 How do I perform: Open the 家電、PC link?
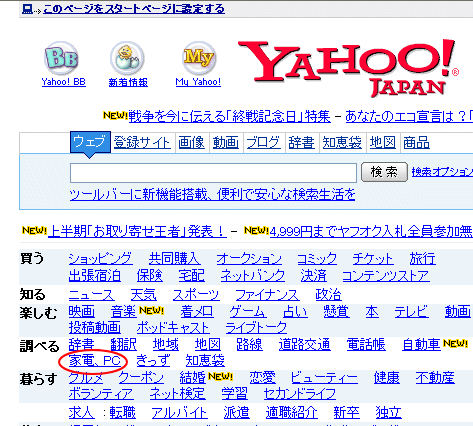95,361
